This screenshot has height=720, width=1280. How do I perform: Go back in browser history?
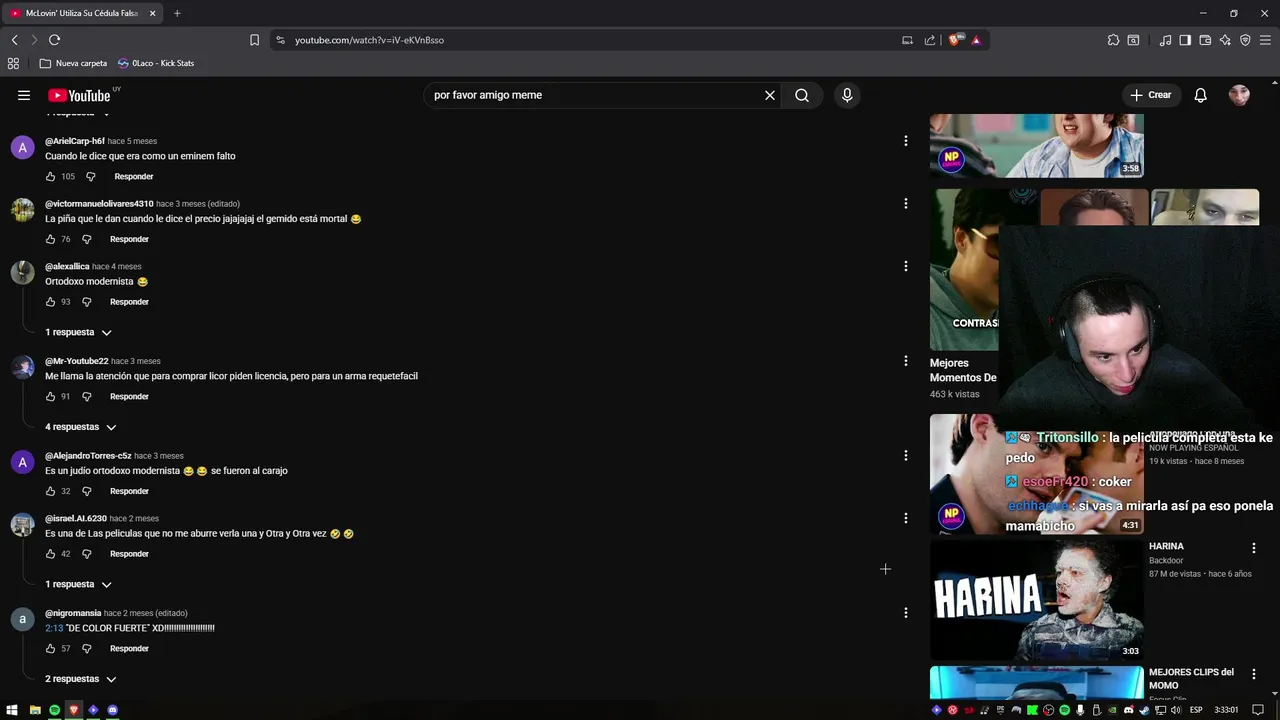click(x=14, y=40)
